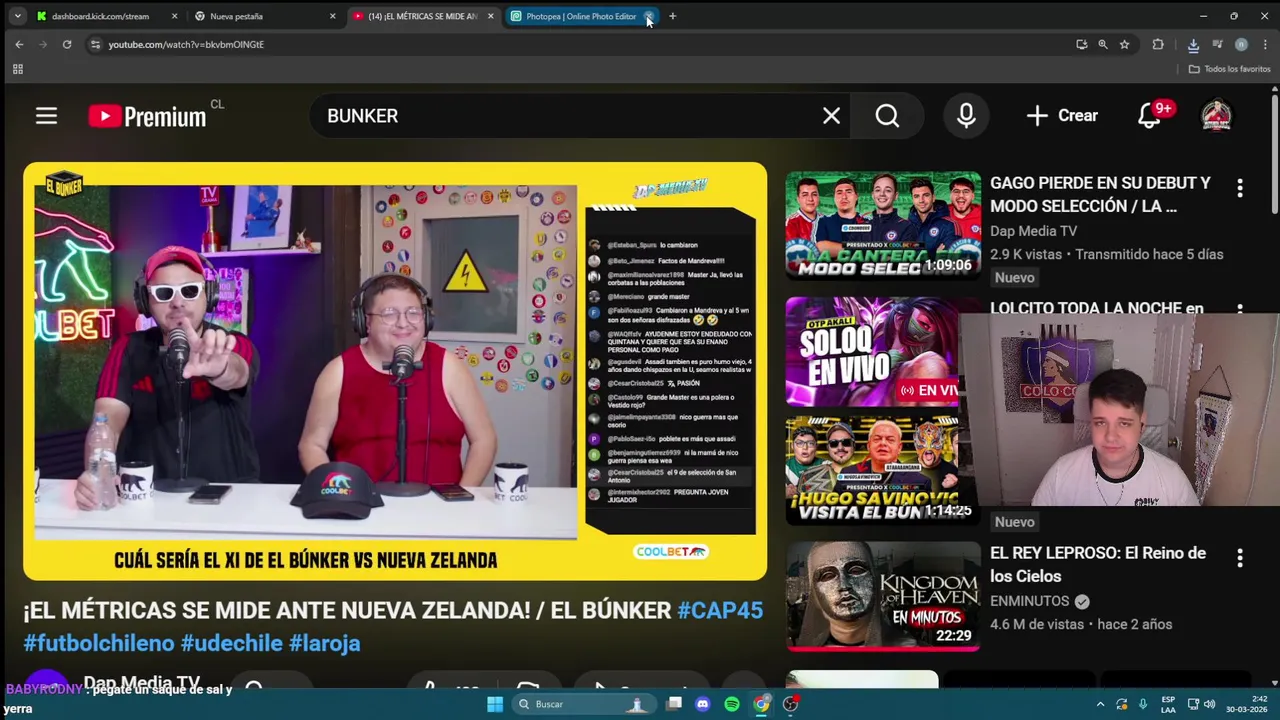Open the Kingdom of Heaven video thumbnail
This screenshot has width=1280, height=720.
pyautogui.click(x=883, y=596)
